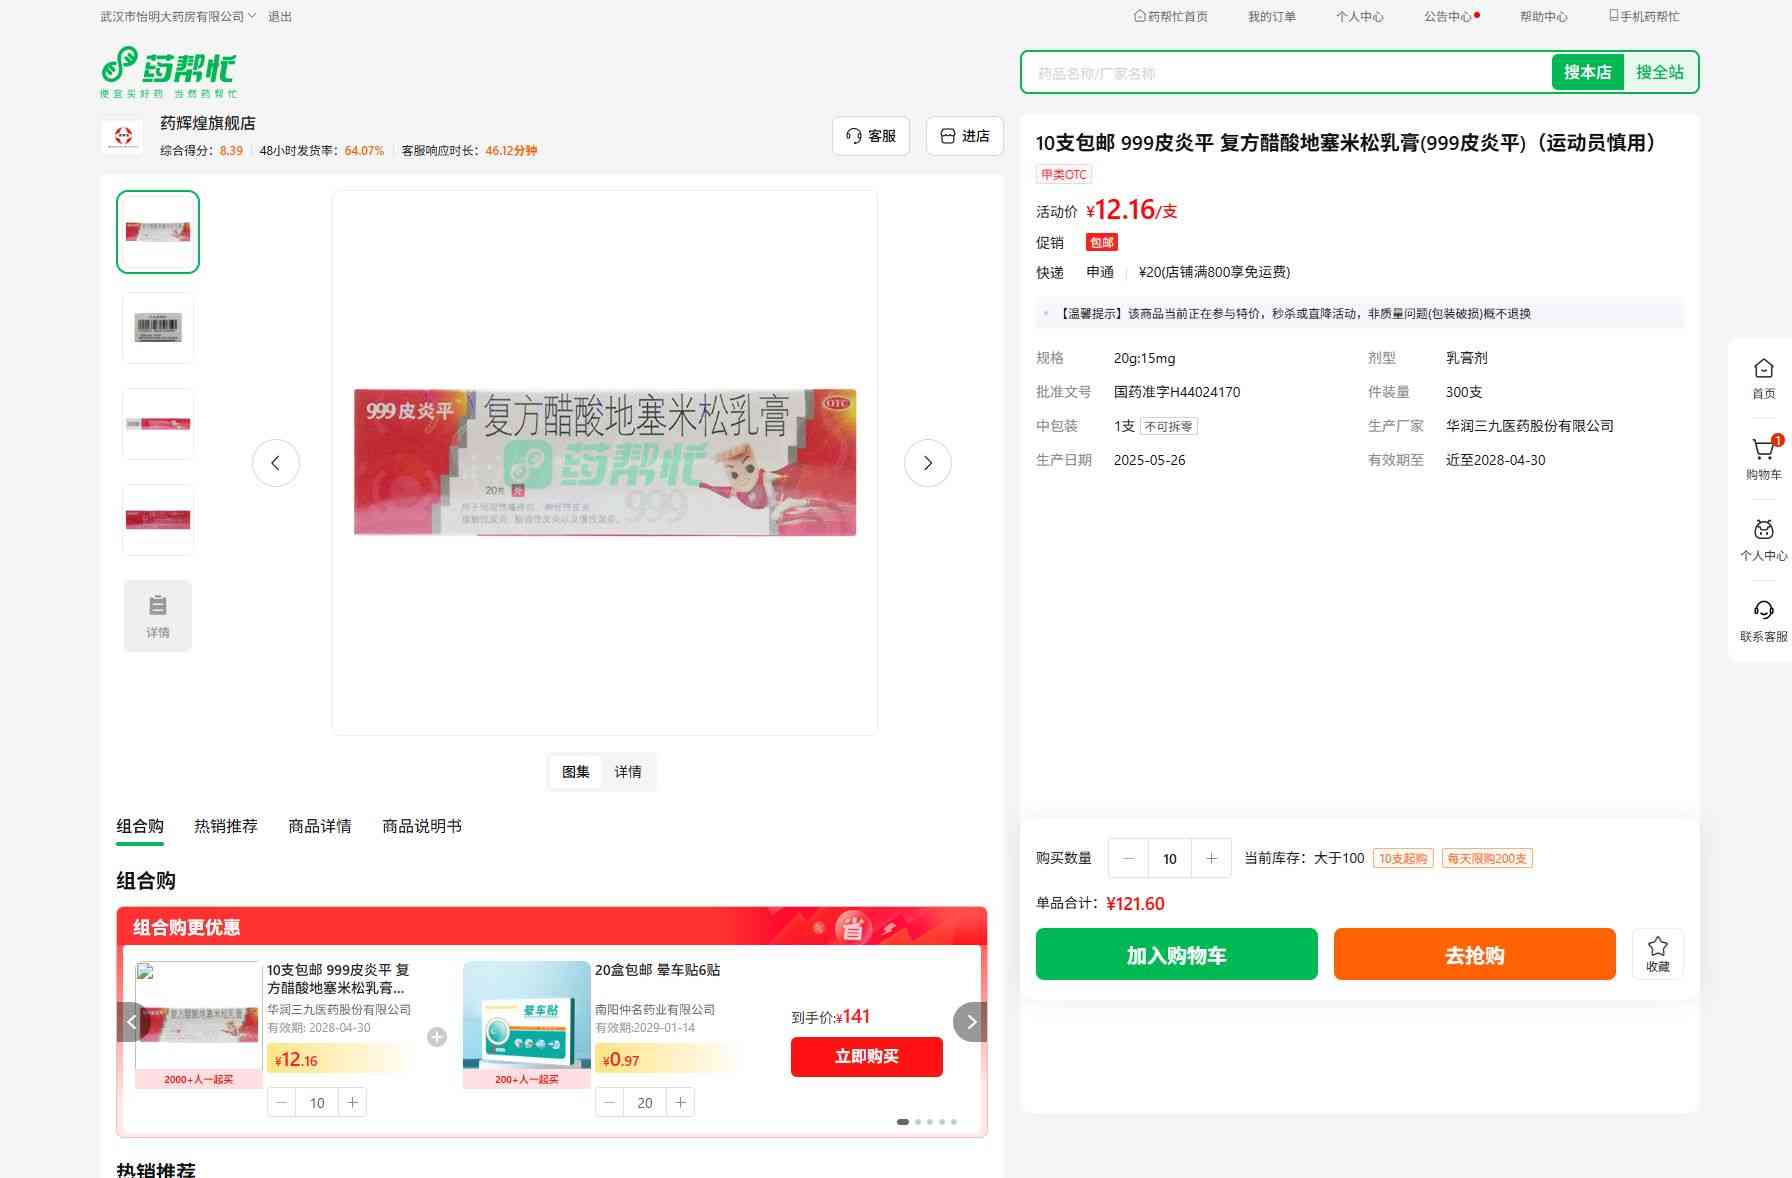
Task: Select the first carousel pagination dot
Action: coord(903,1122)
